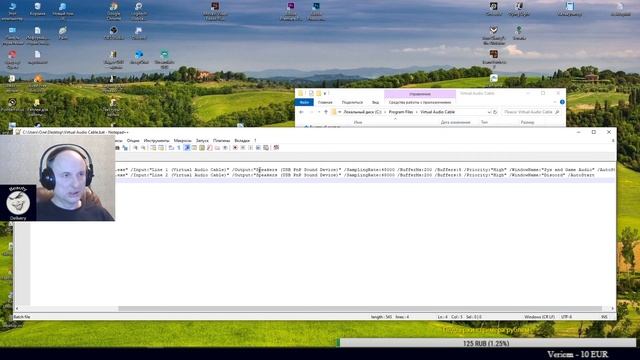Click Windows (CR LF) in status bar

click(x=539, y=317)
